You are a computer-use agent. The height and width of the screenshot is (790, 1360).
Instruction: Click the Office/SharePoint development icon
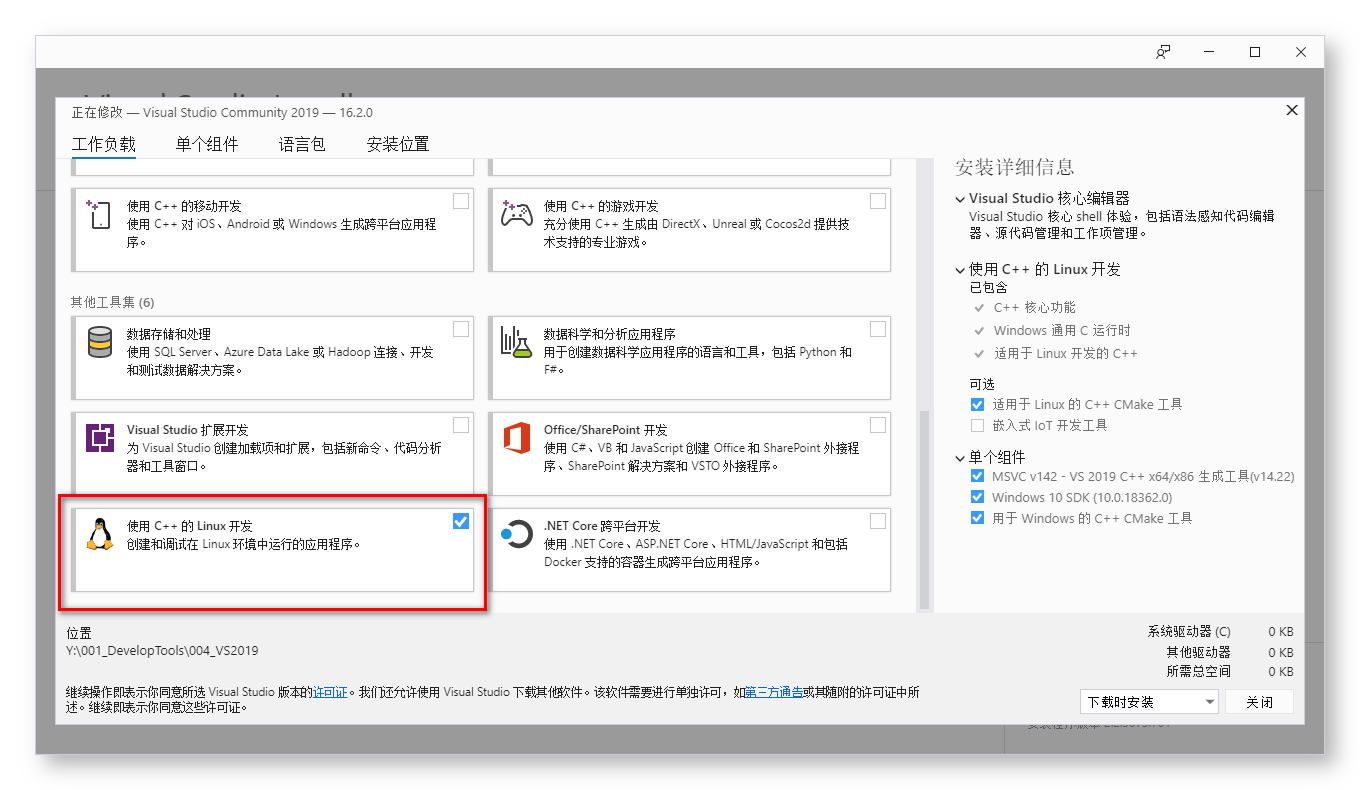pos(516,440)
